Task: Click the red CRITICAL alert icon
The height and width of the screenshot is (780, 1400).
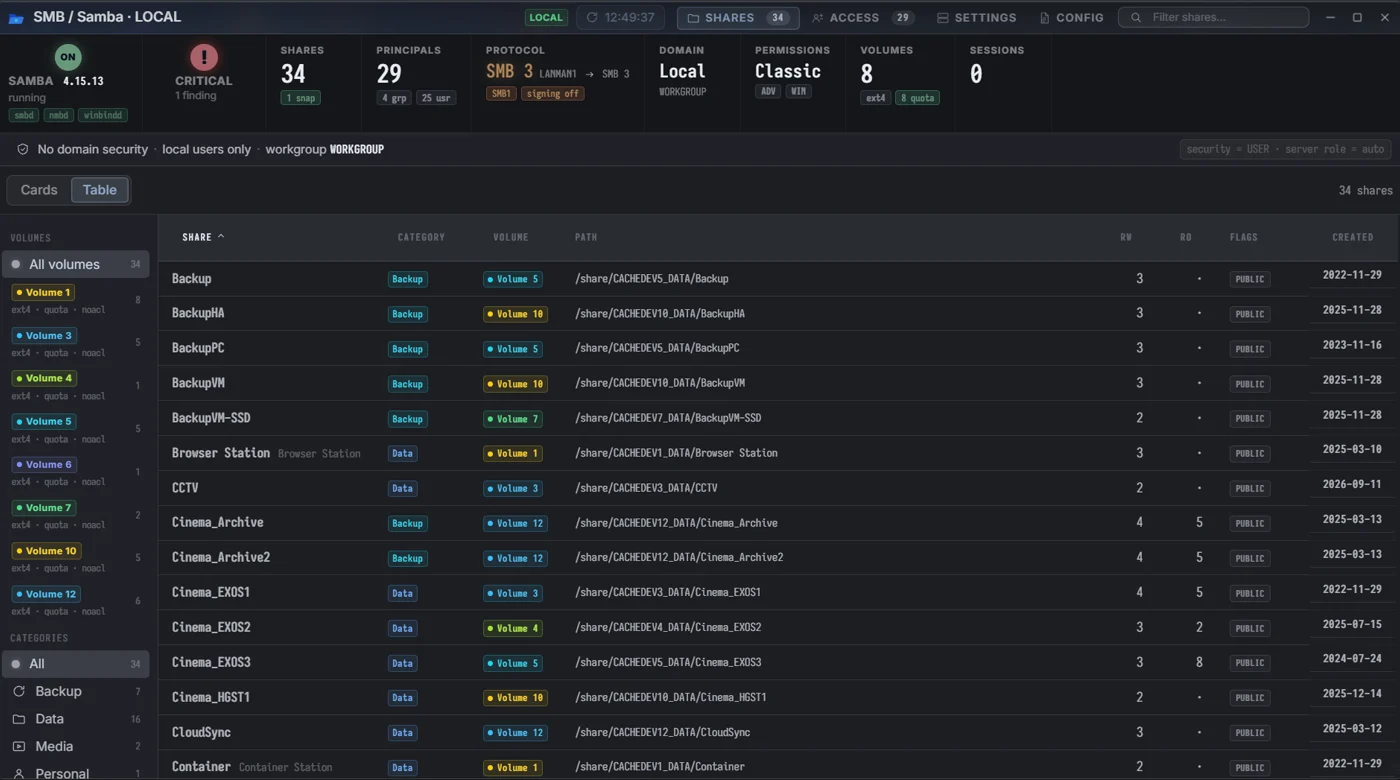Action: click(x=204, y=57)
